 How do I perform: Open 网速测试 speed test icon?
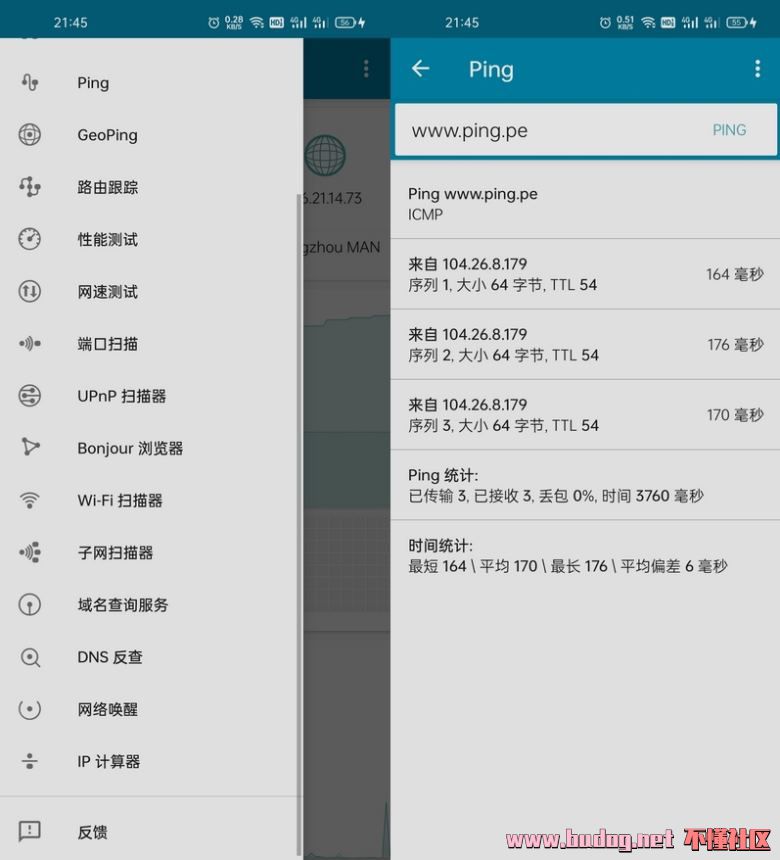pyautogui.click(x=30, y=292)
